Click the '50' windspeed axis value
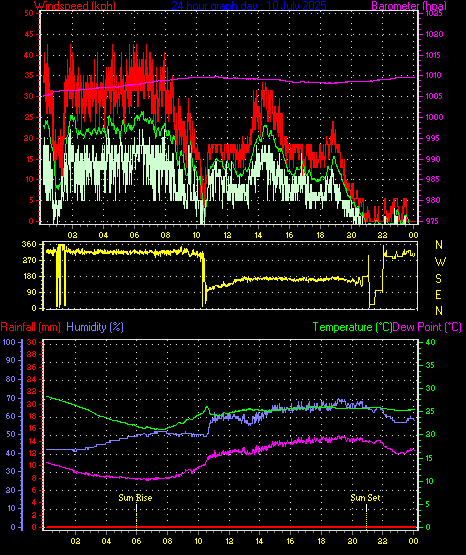Screen dimensions: 466x555 click(29, 13)
